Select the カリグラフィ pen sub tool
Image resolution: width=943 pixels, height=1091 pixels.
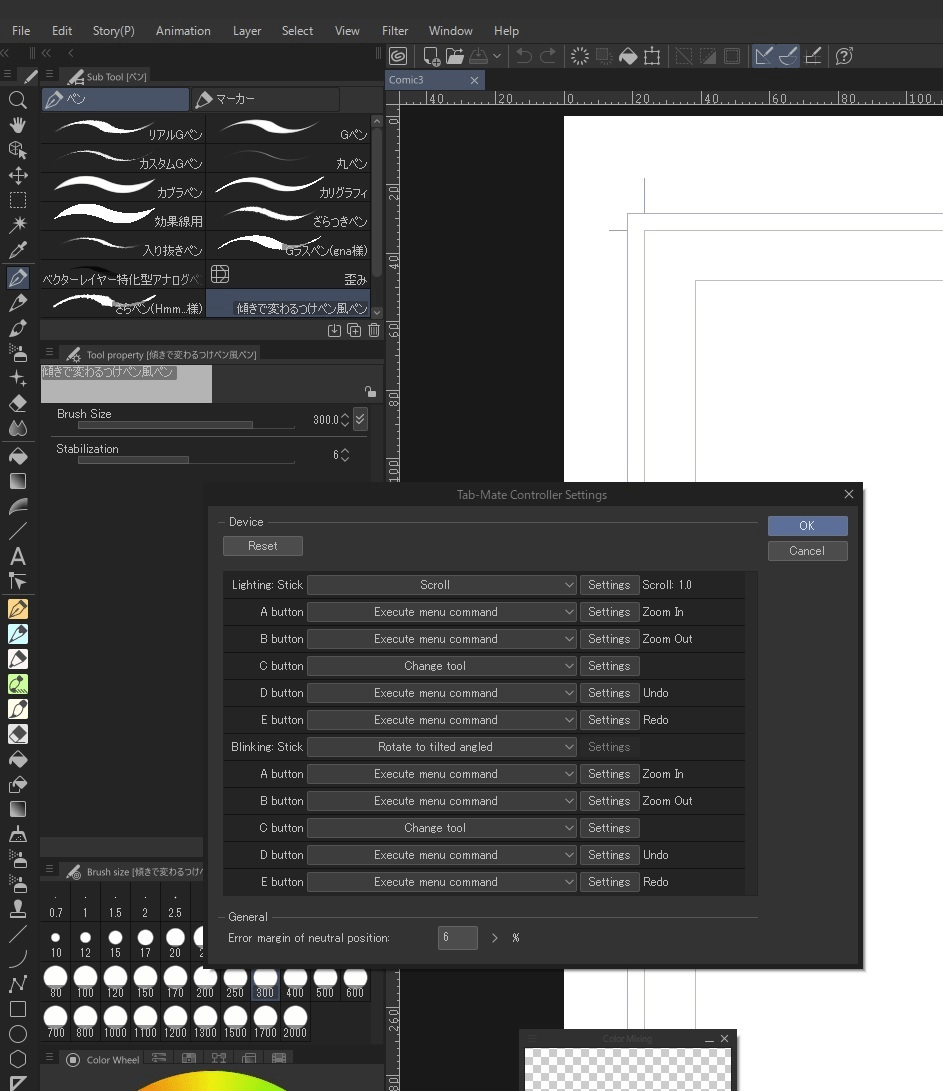pyautogui.click(x=288, y=191)
